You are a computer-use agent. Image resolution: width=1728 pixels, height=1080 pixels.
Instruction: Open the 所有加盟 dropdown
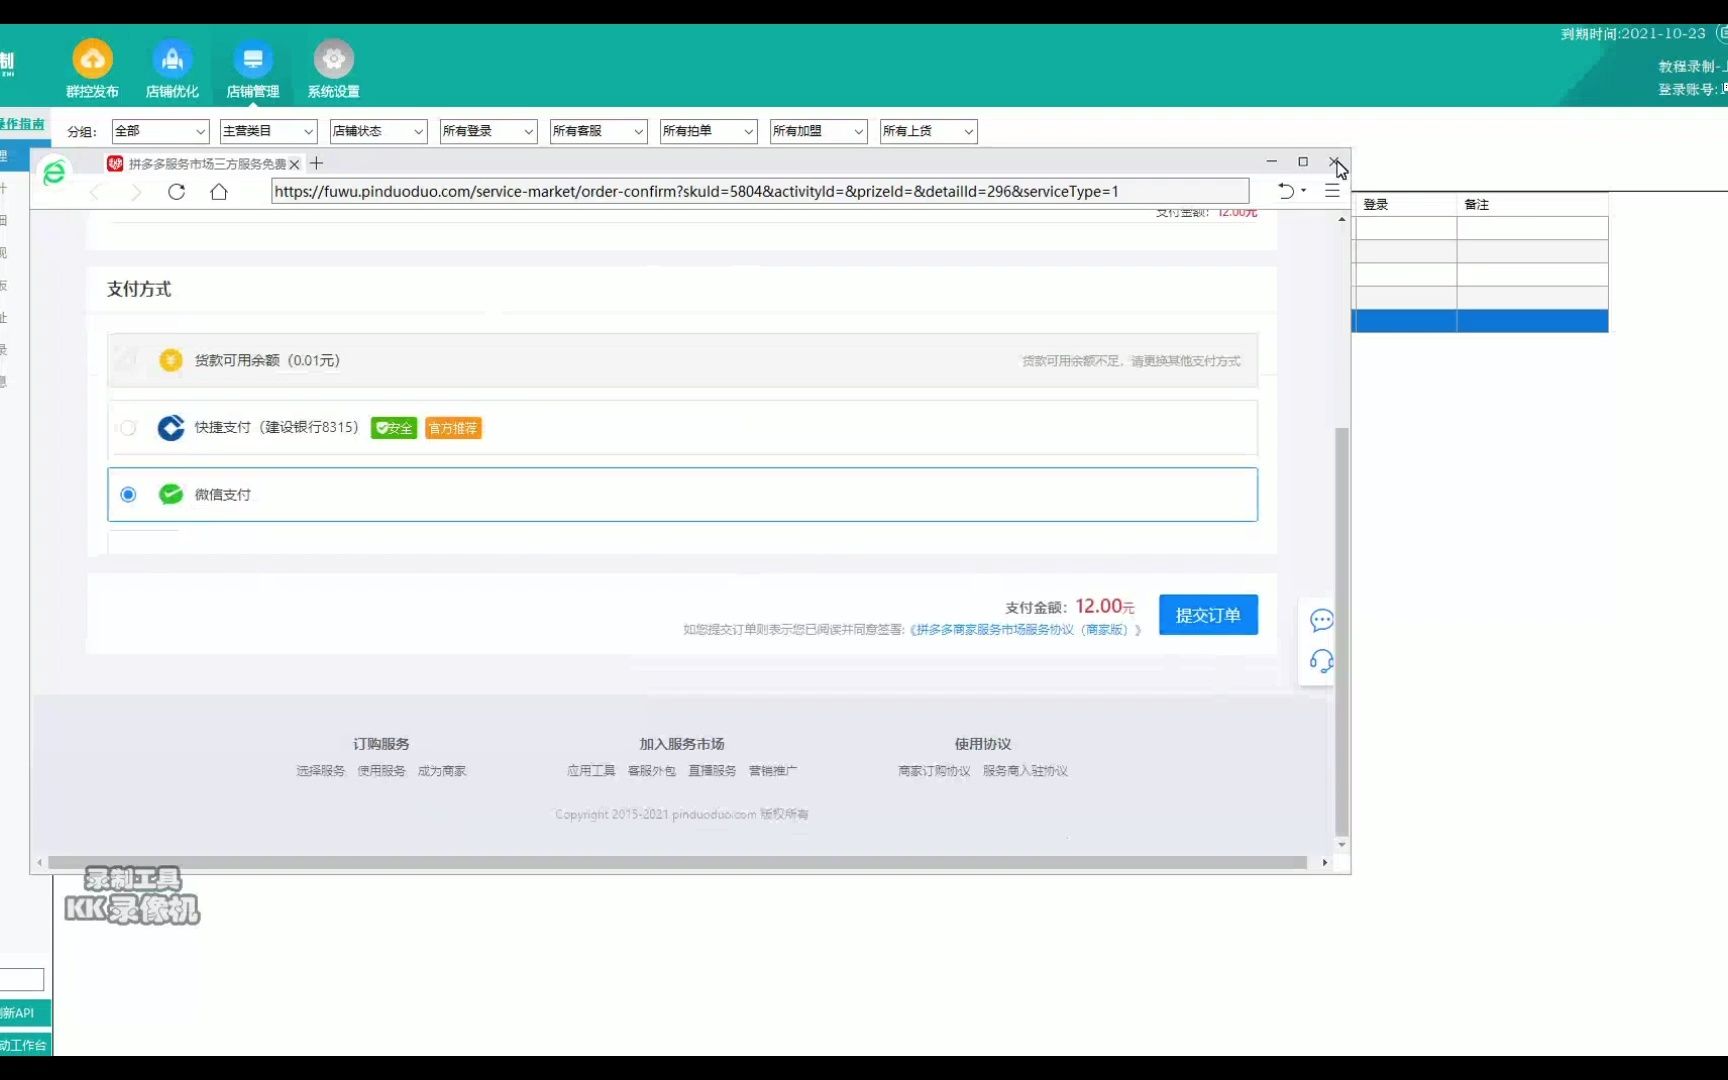(818, 131)
